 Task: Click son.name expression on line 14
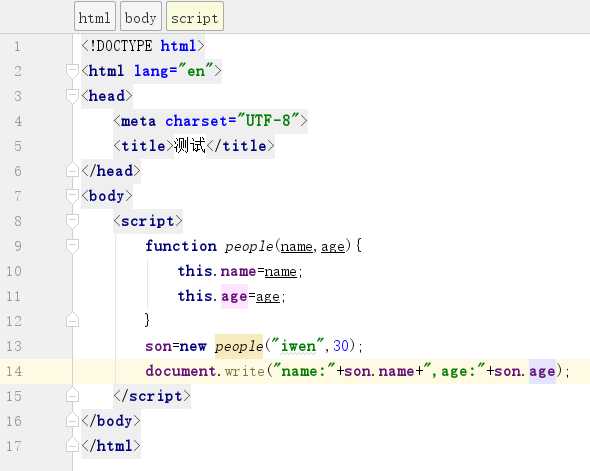pos(380,371)
